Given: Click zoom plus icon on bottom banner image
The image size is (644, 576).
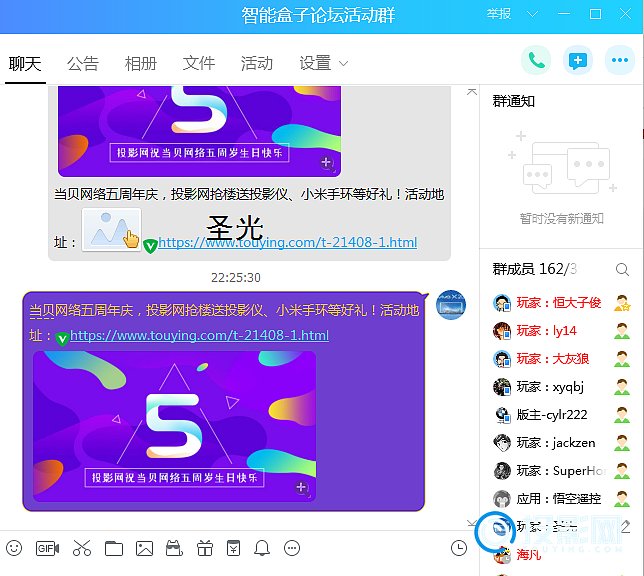Looking at the screenshot, I should coord(303,488).
